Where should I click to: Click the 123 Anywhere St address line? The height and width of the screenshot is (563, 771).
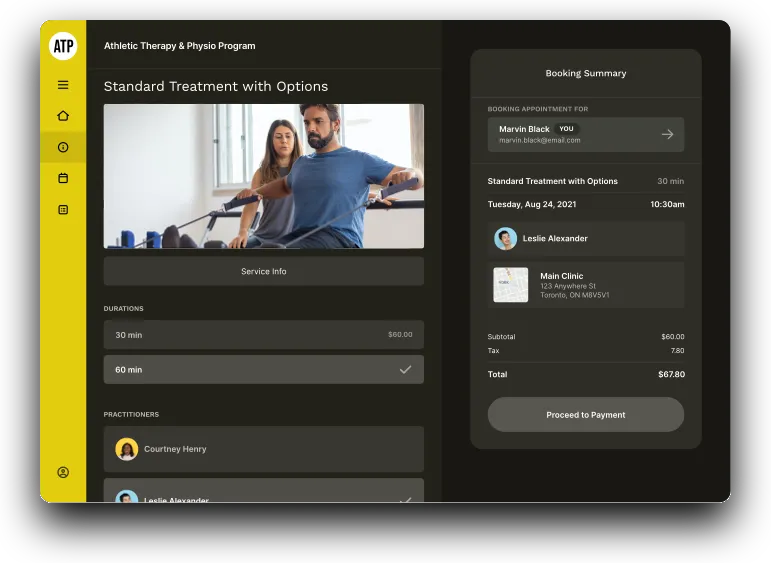568,286
